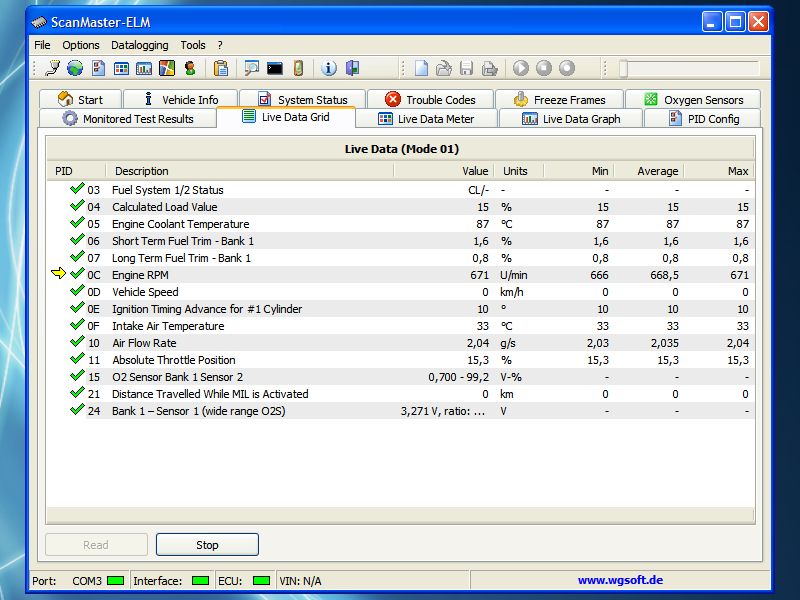
Task: Click the exit door icon
Action: pos(352,68)
